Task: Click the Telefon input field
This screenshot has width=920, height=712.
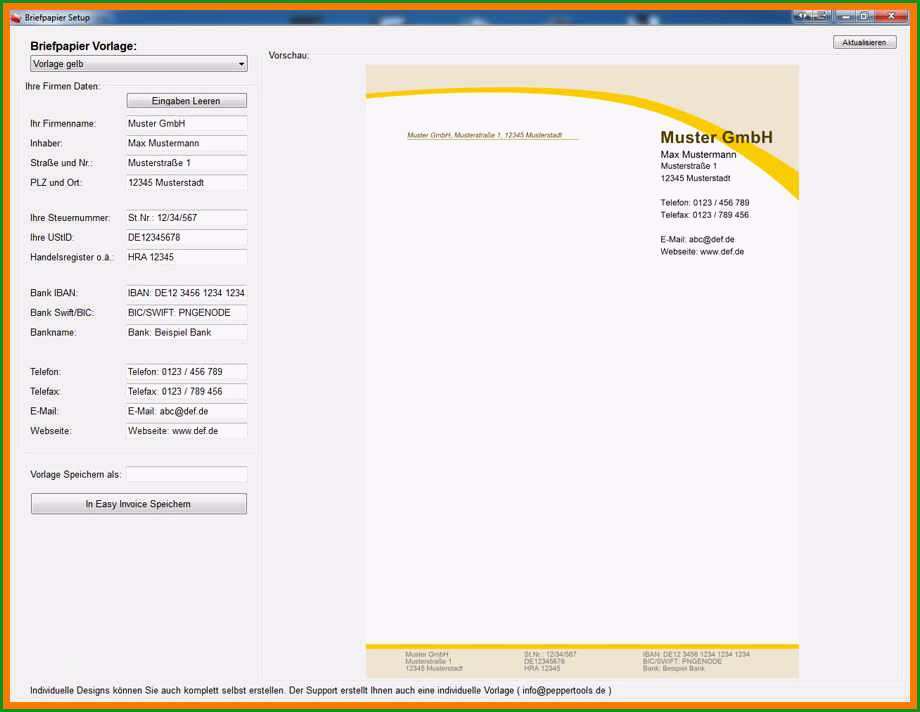Action: point(187,372)
